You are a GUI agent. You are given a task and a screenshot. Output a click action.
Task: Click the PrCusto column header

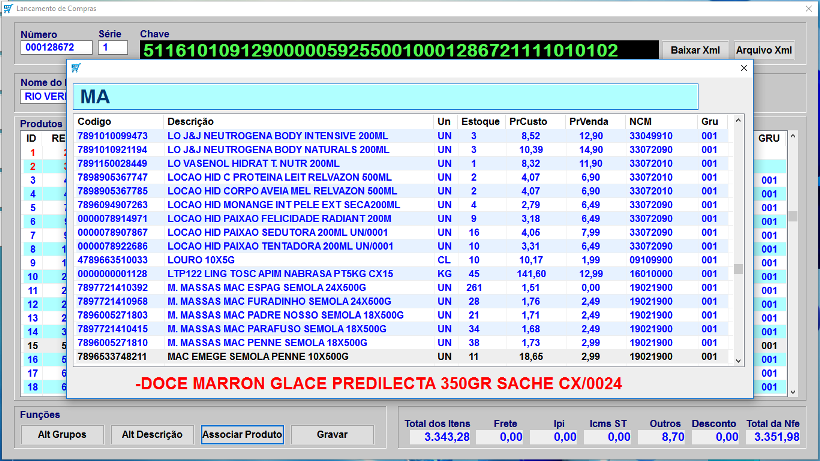[534, 122]
